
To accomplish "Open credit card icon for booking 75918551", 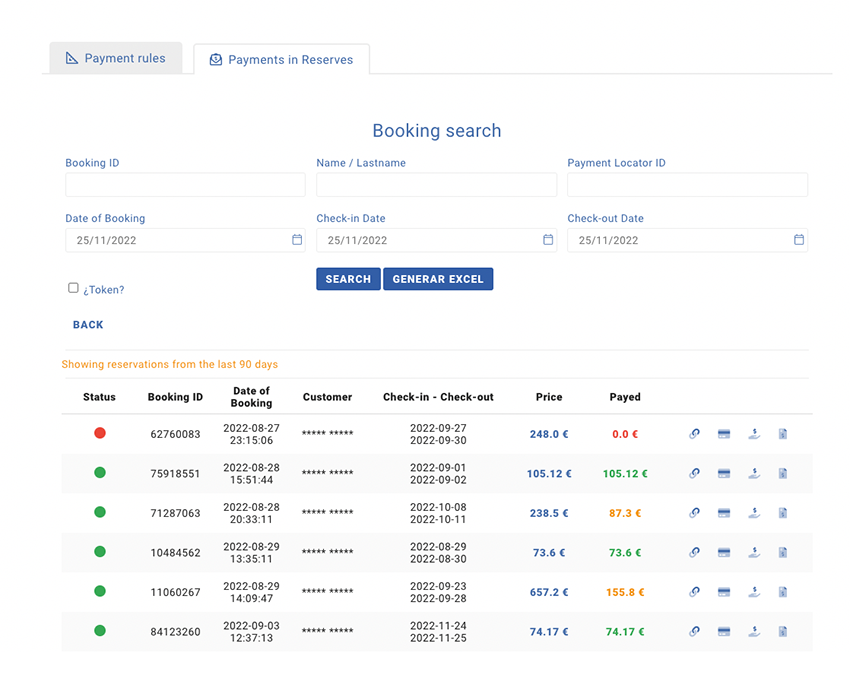I will click(724, 473).
